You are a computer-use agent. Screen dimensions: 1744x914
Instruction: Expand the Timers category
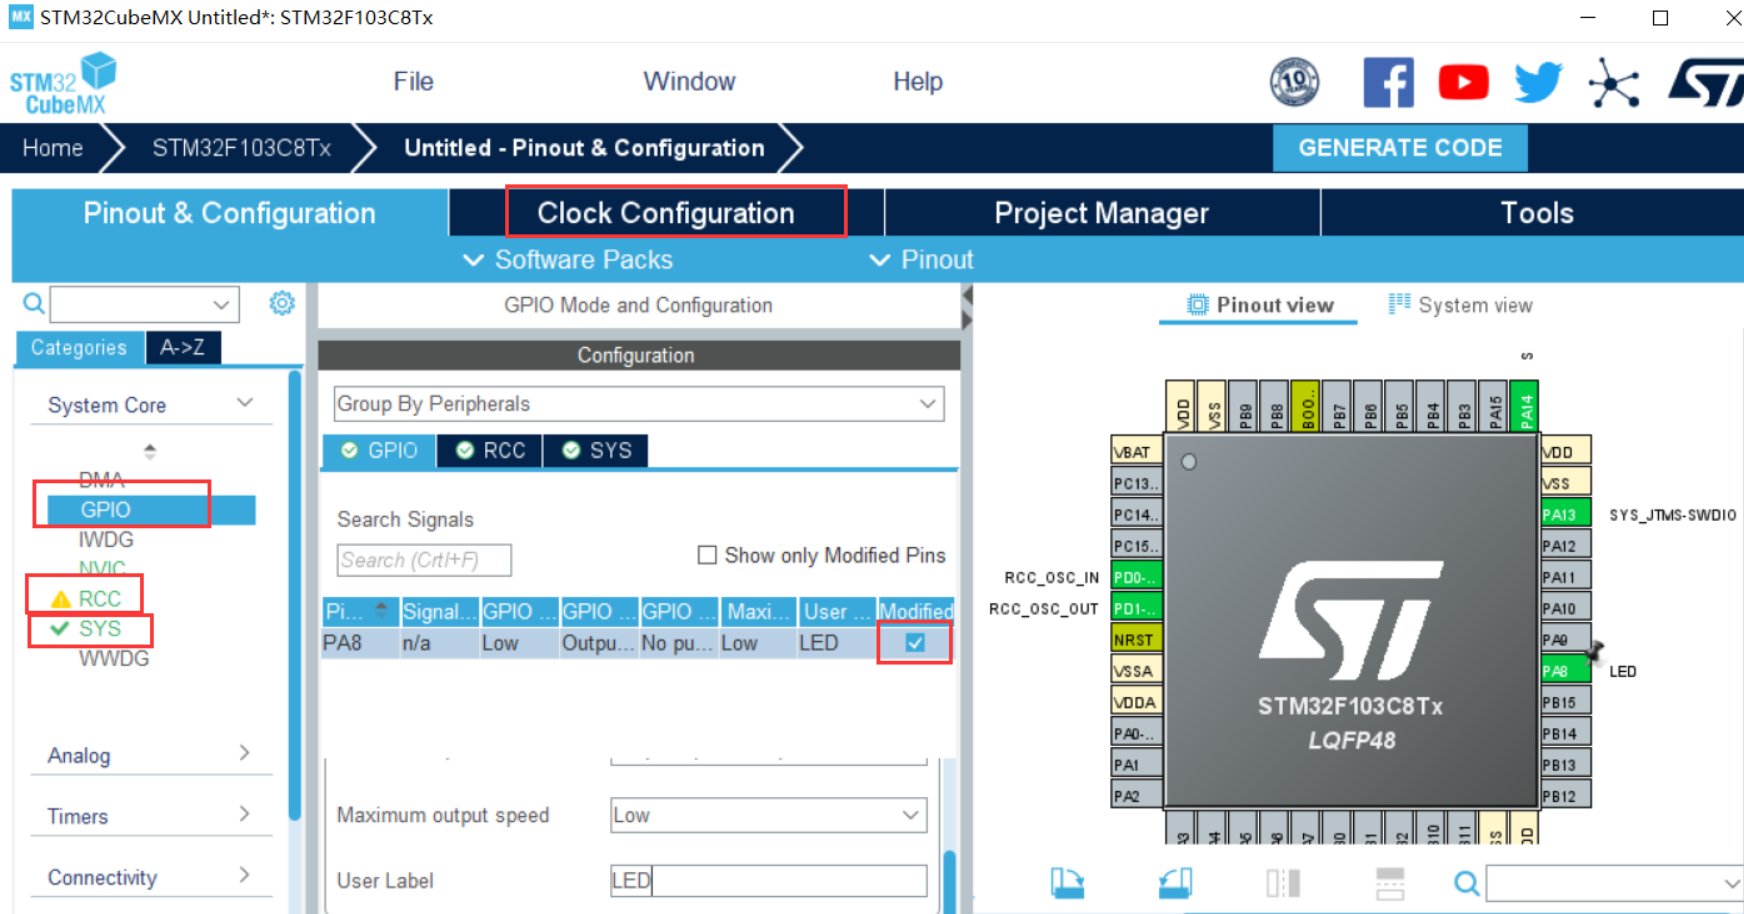tap(244, 814)
